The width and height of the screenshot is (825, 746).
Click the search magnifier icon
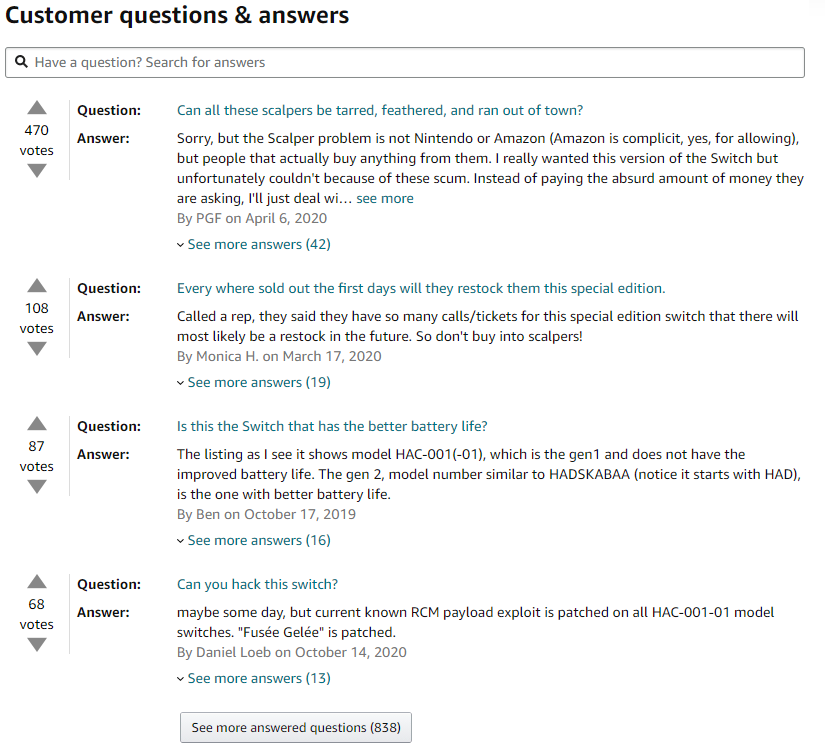(21, 62)
